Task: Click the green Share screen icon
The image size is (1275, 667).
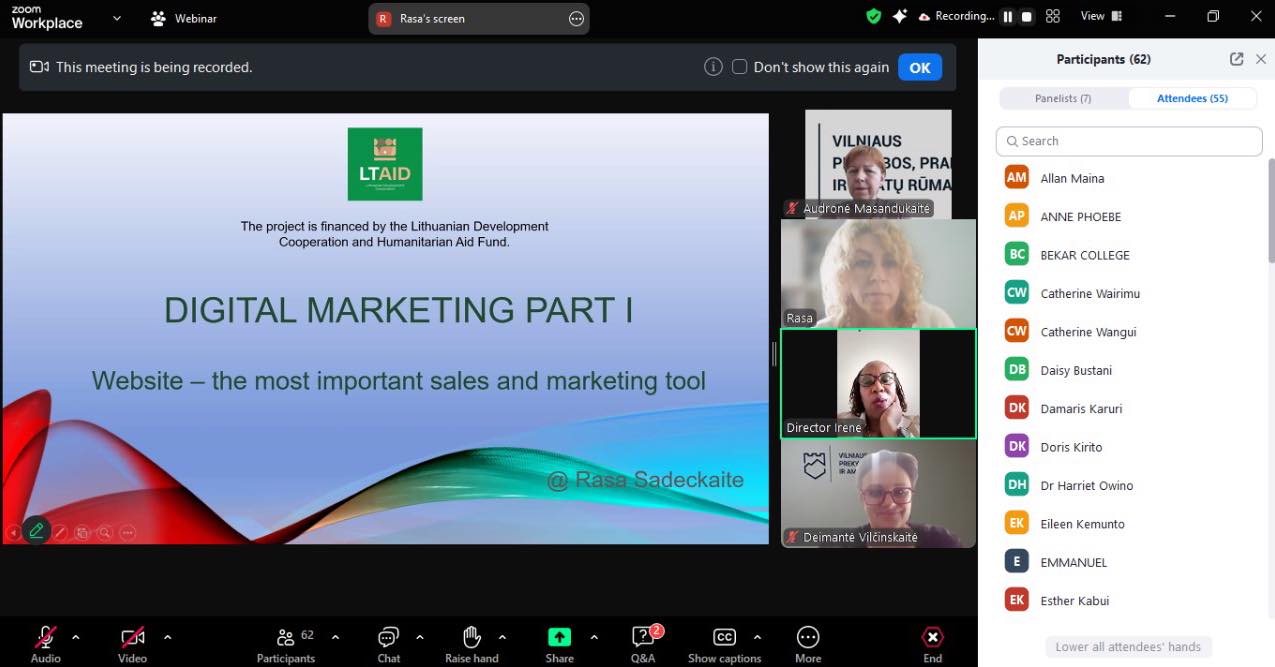Action: pyautogui.click(x=559, y=638)
